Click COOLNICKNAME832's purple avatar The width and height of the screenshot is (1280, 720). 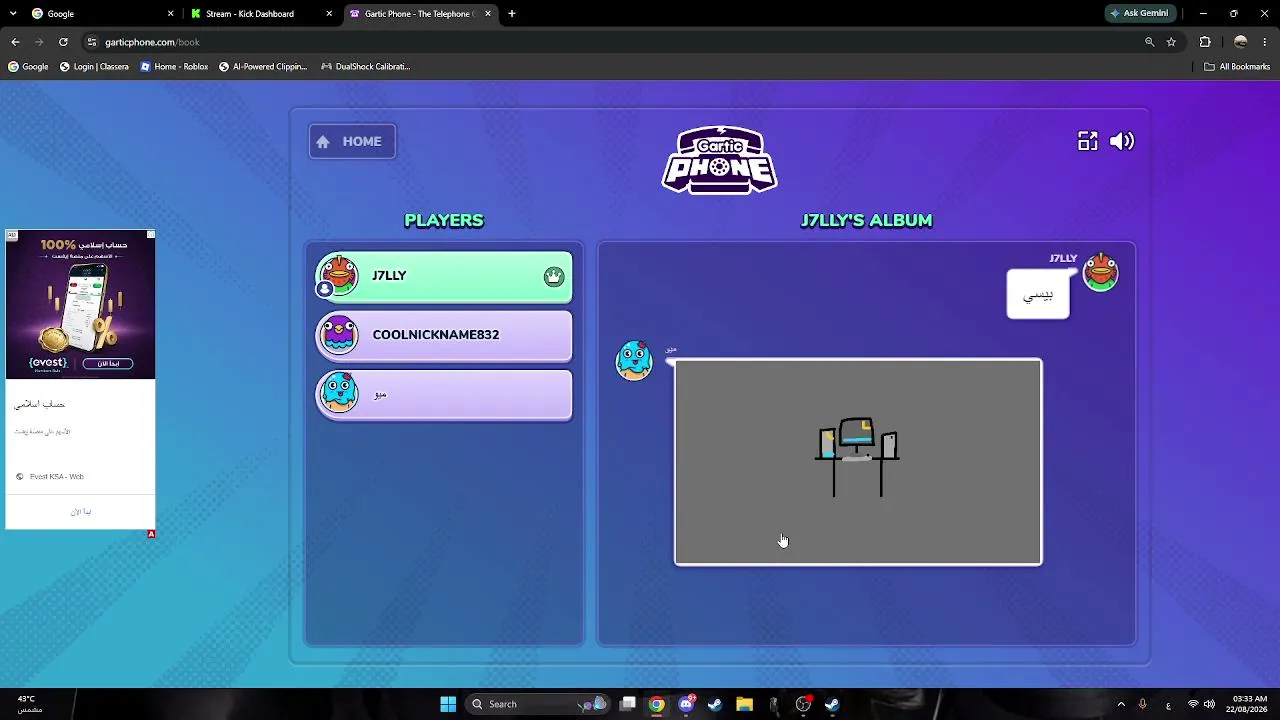[339, 334]
